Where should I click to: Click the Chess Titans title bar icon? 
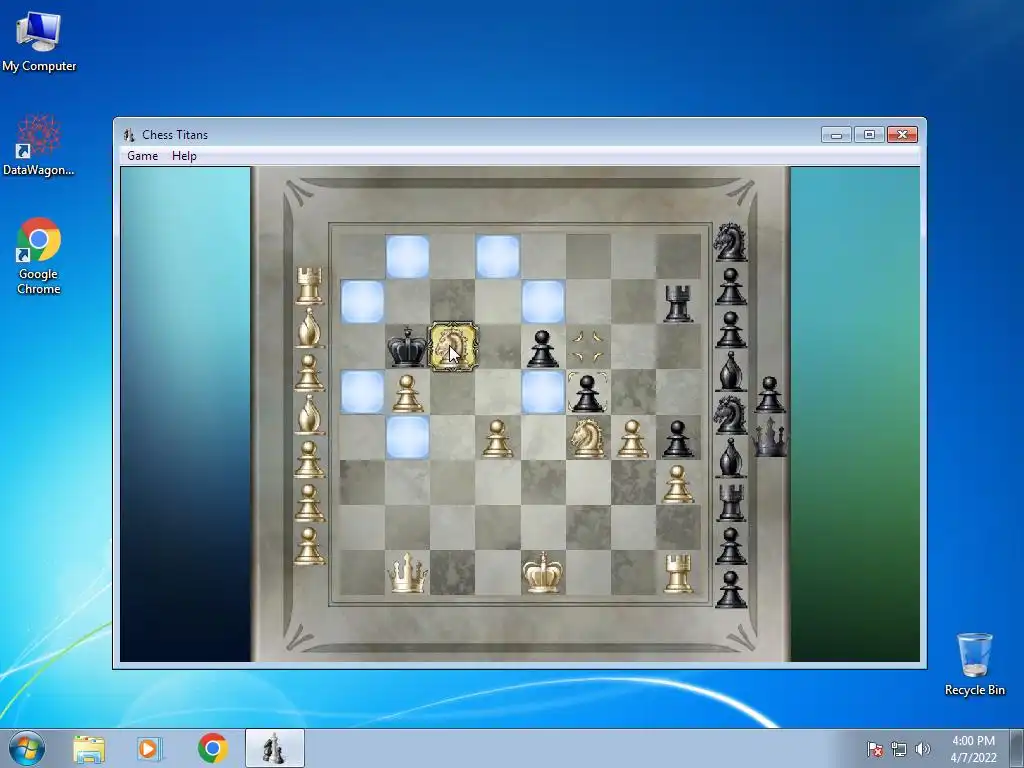click(129, 135)
